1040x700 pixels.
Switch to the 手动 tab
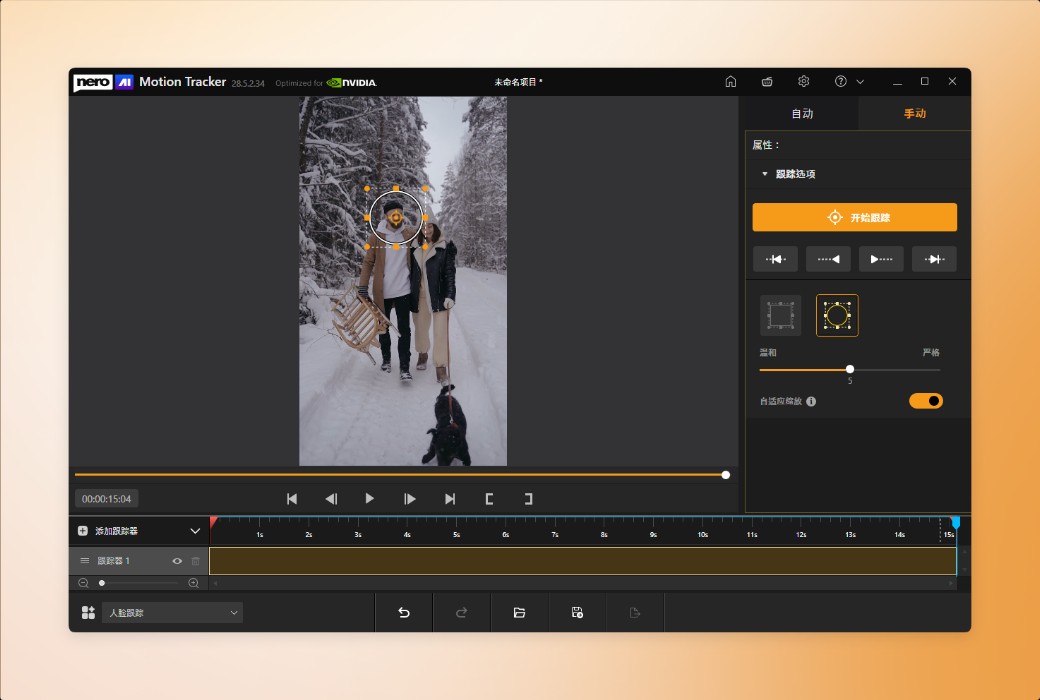tap(914, 114)
